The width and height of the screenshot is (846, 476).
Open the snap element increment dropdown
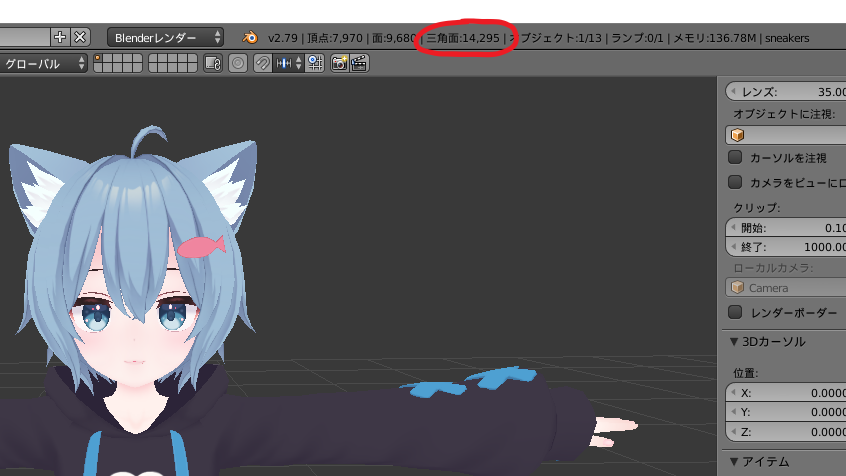[x=288, y=64]
